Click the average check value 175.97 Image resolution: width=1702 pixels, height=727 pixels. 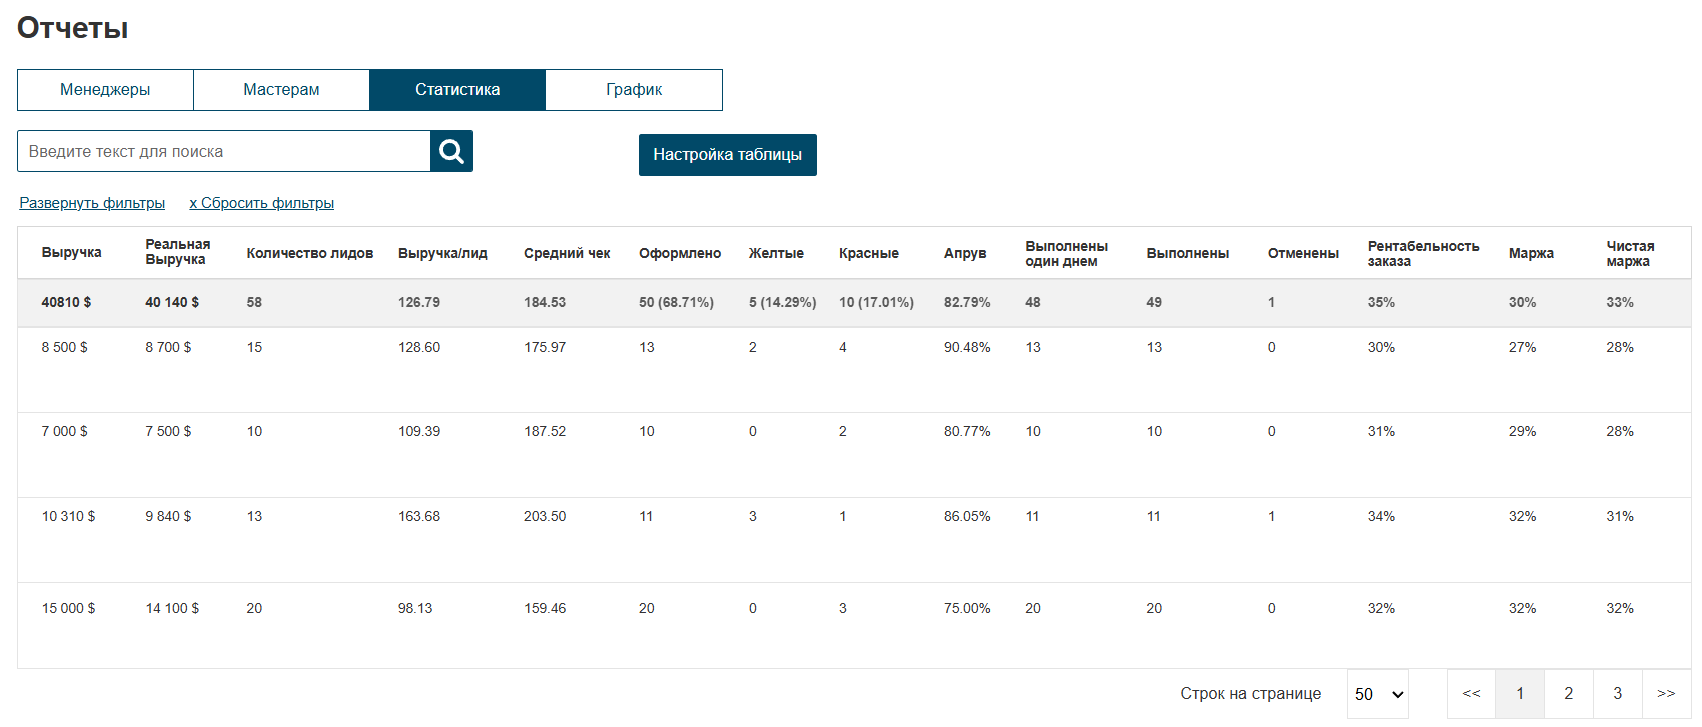[545, 347]
